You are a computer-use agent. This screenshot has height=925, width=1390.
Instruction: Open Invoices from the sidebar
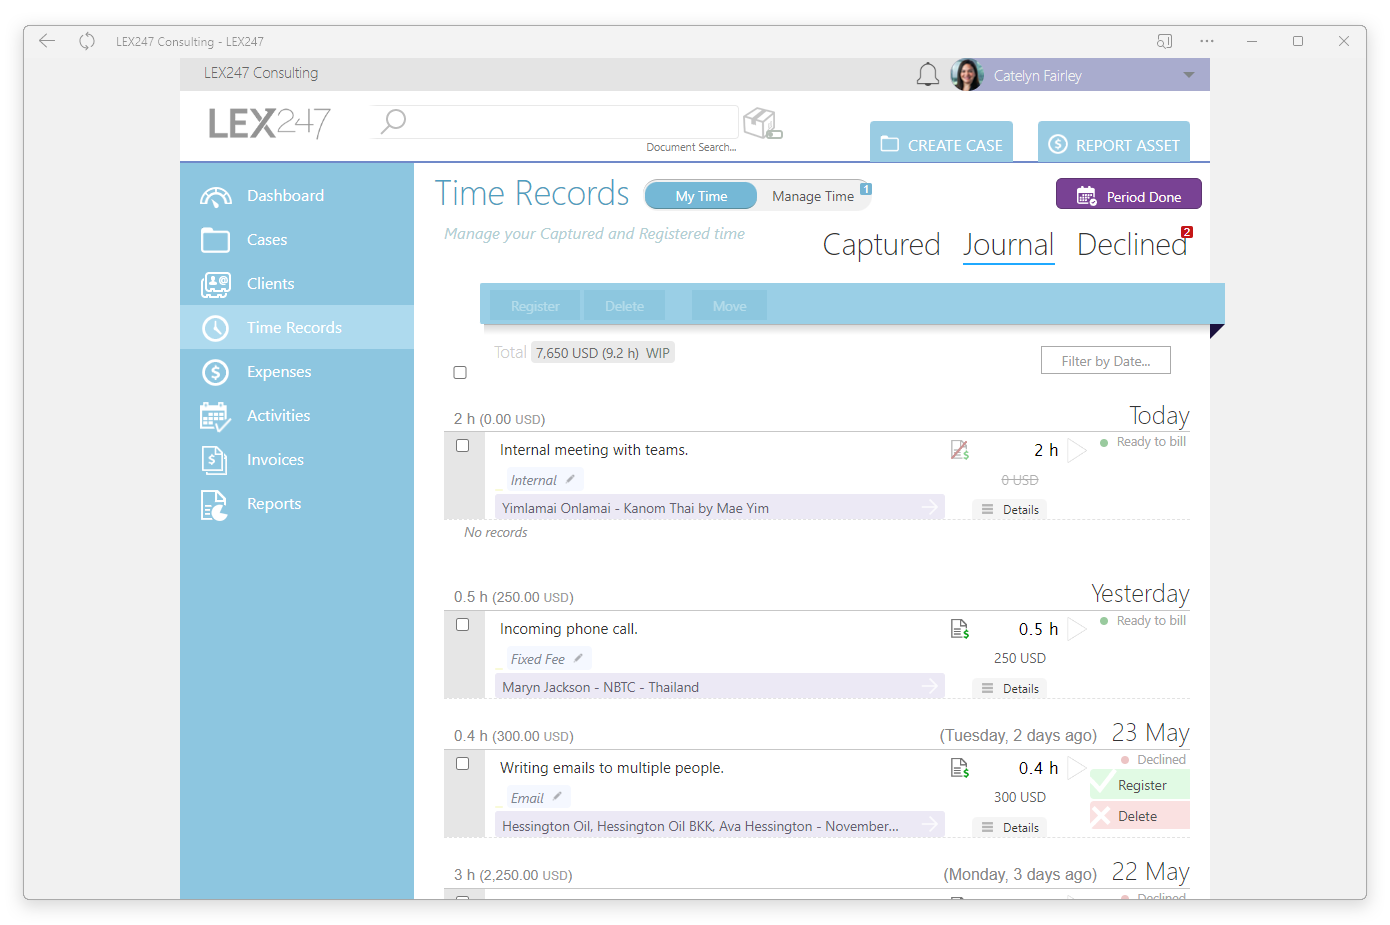297,460
